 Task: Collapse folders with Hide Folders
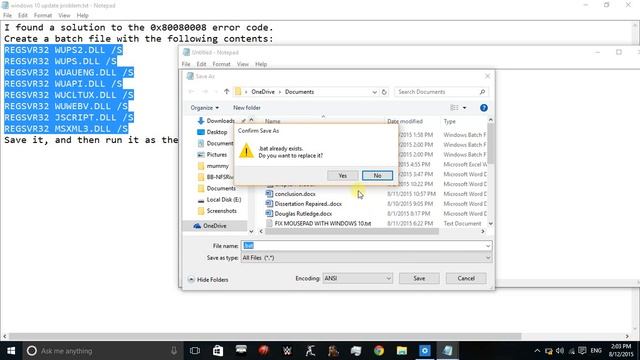(x=208, y=280)
